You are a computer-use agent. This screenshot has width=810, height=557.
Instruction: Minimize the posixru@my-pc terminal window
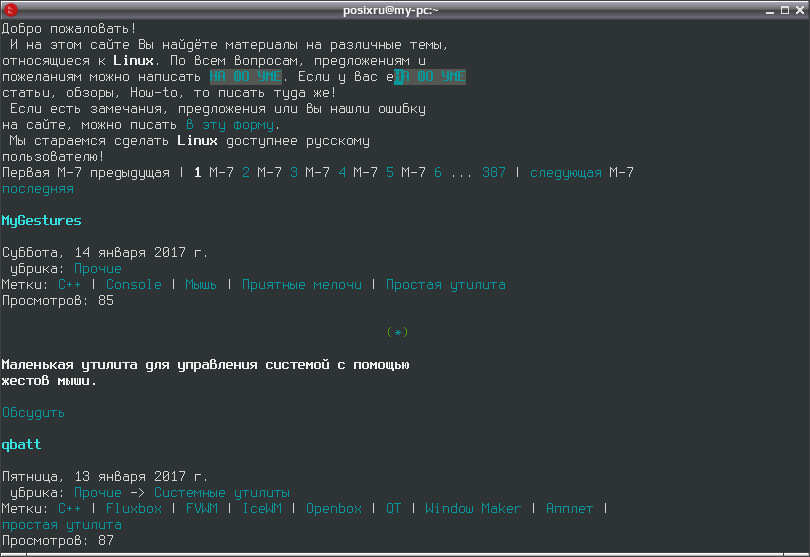tap(770, 10)
